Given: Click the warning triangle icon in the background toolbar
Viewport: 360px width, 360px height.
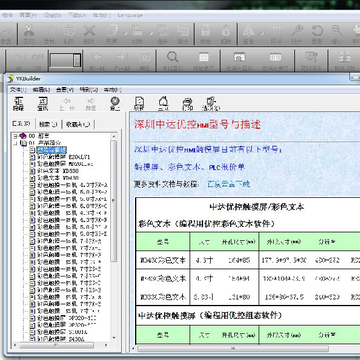Looking at the screenshot, I should point(249,31).
